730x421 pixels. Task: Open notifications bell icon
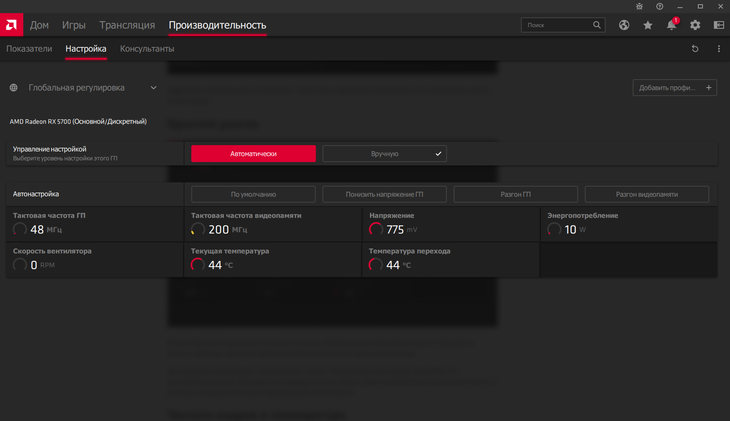click(671, 25)
